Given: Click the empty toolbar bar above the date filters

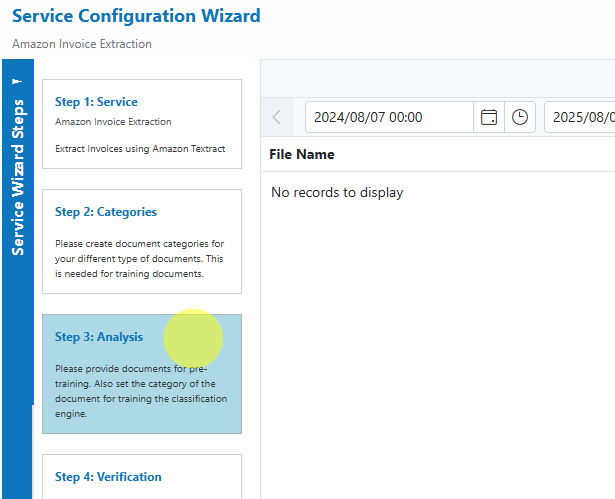Looking at the screenshot, I should [438, 79].
